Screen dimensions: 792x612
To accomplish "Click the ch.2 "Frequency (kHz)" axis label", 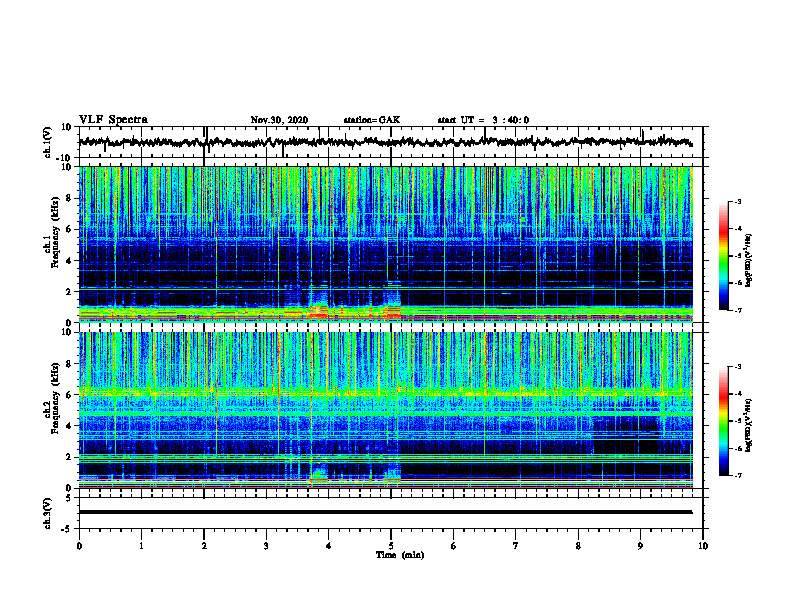I will [x=55, y=399].
